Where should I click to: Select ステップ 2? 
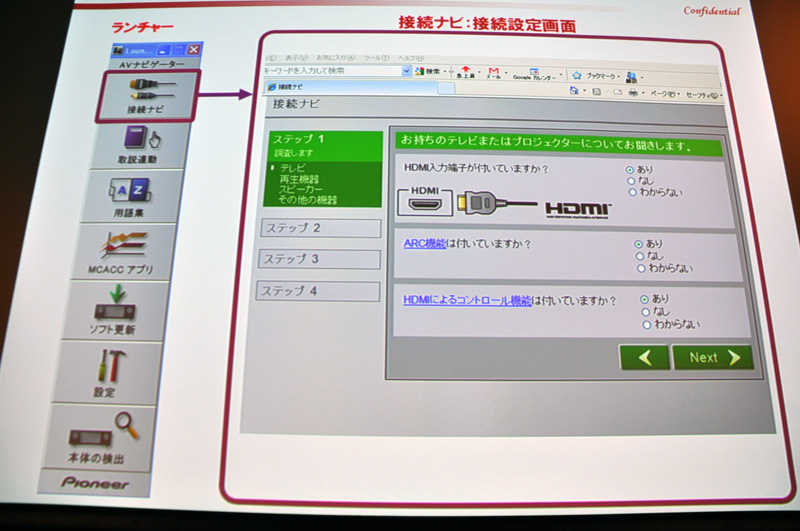(321, 228)
